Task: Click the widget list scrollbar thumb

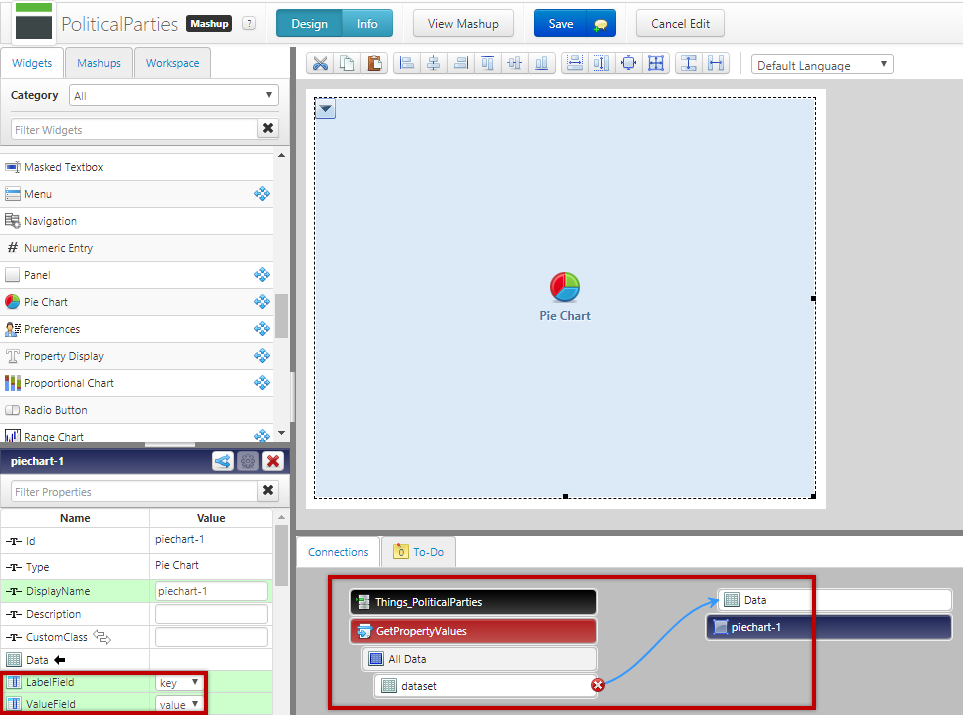Action: (281, 316)
